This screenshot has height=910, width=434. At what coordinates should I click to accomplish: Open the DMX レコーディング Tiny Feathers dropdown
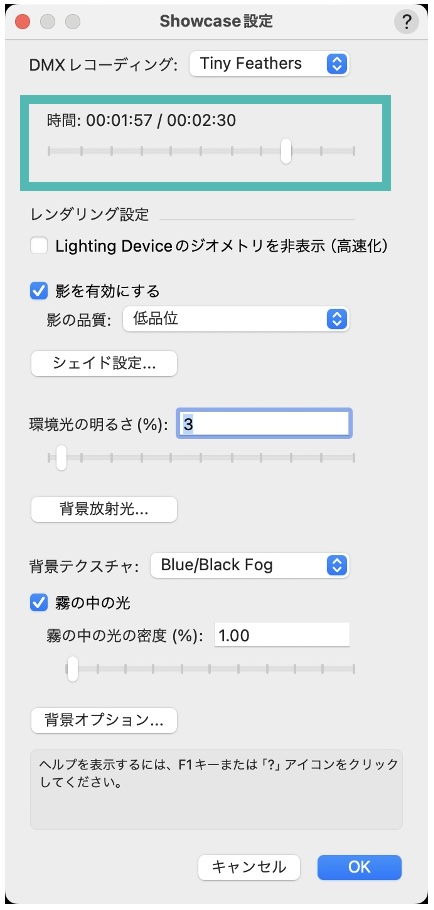(269, 63)
